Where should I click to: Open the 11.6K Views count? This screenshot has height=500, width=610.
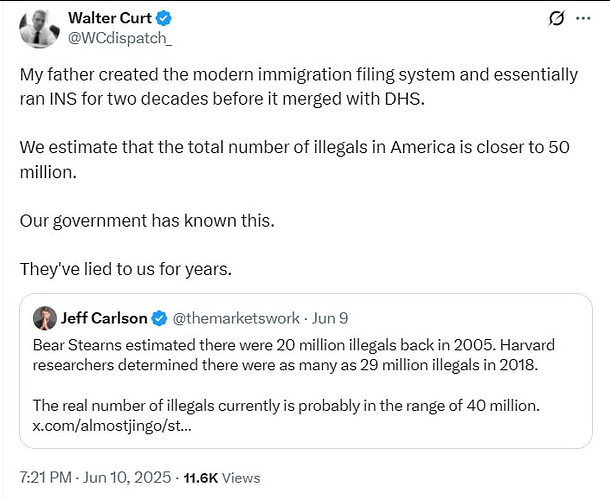point(222,478)
